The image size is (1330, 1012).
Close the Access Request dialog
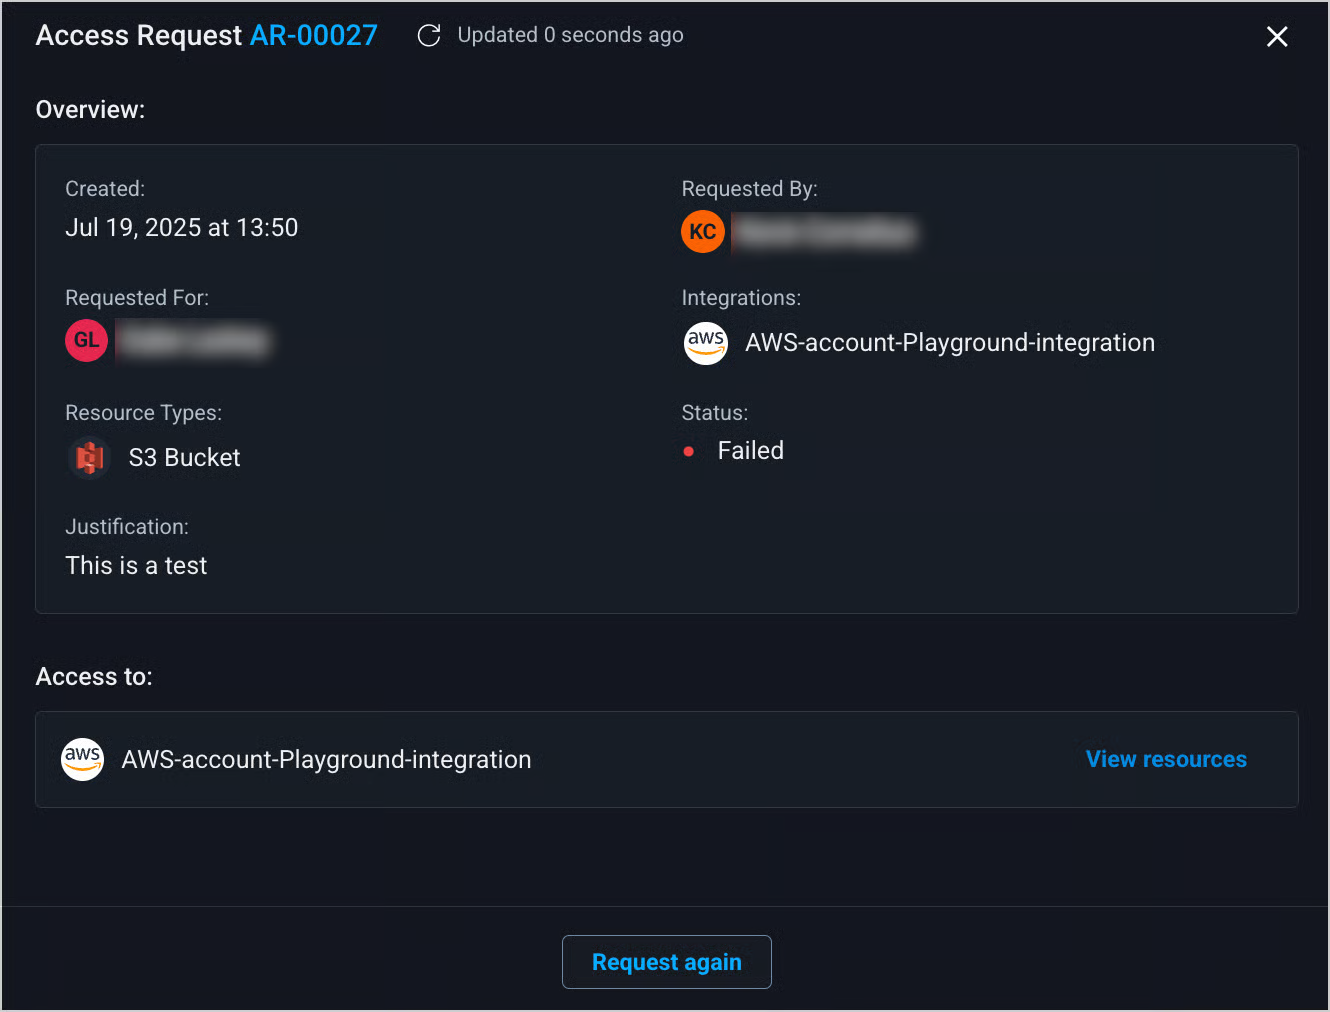click(x=1276, y=37)
